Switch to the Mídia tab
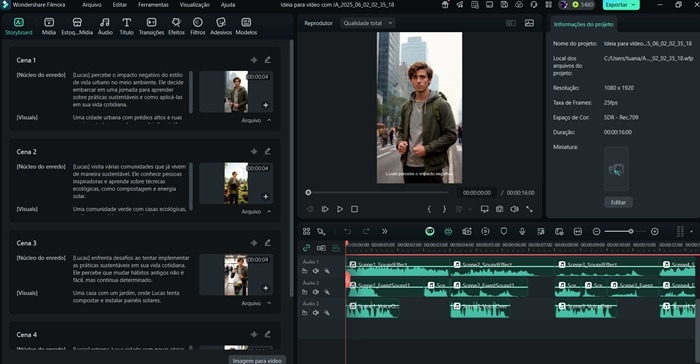Viewport: 700px width, 364px height. pyautogui.click(x=49, y=26)
